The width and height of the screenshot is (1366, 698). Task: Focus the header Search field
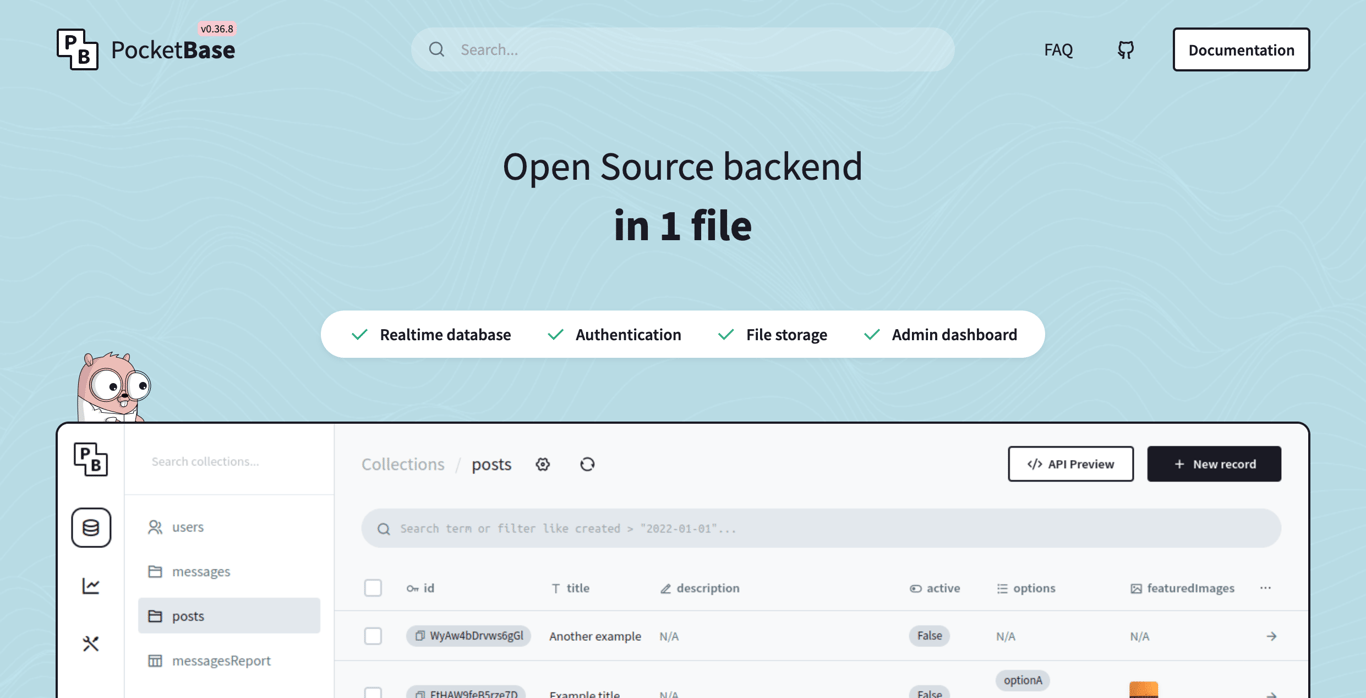(683, 49)
